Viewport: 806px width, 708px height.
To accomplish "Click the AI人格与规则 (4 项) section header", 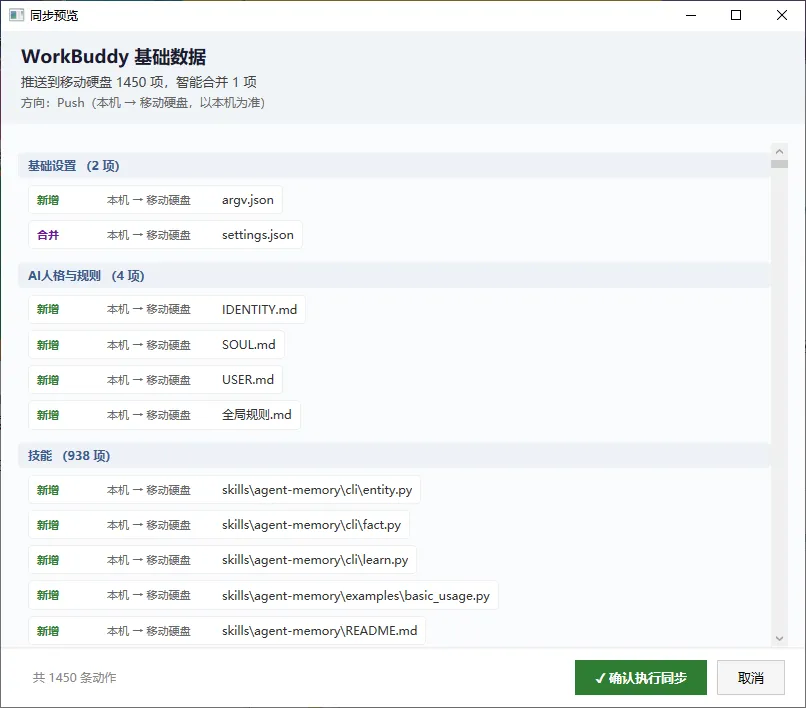I will coord(394,276).
